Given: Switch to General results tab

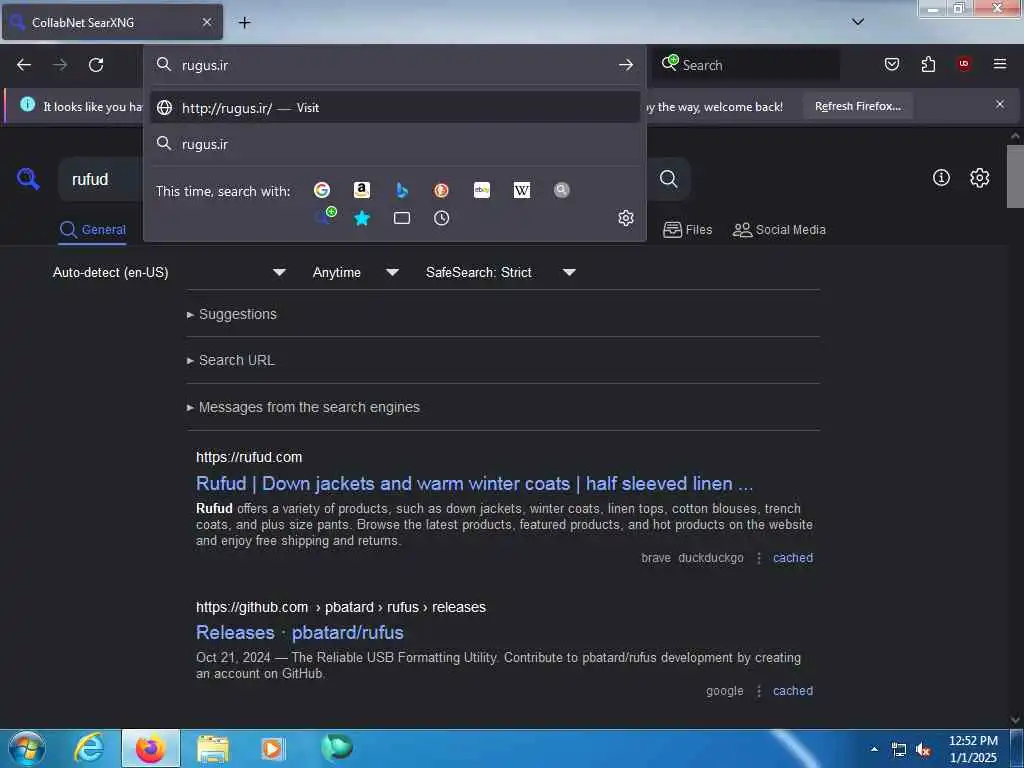Looking at the screenshot, I should point(93,230).
